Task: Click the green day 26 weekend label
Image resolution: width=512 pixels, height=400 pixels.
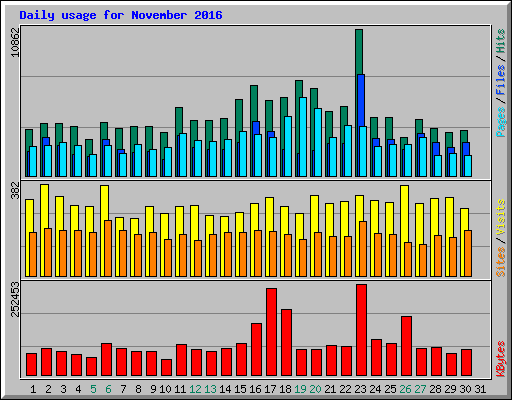Action: click(x=405, y=389)
